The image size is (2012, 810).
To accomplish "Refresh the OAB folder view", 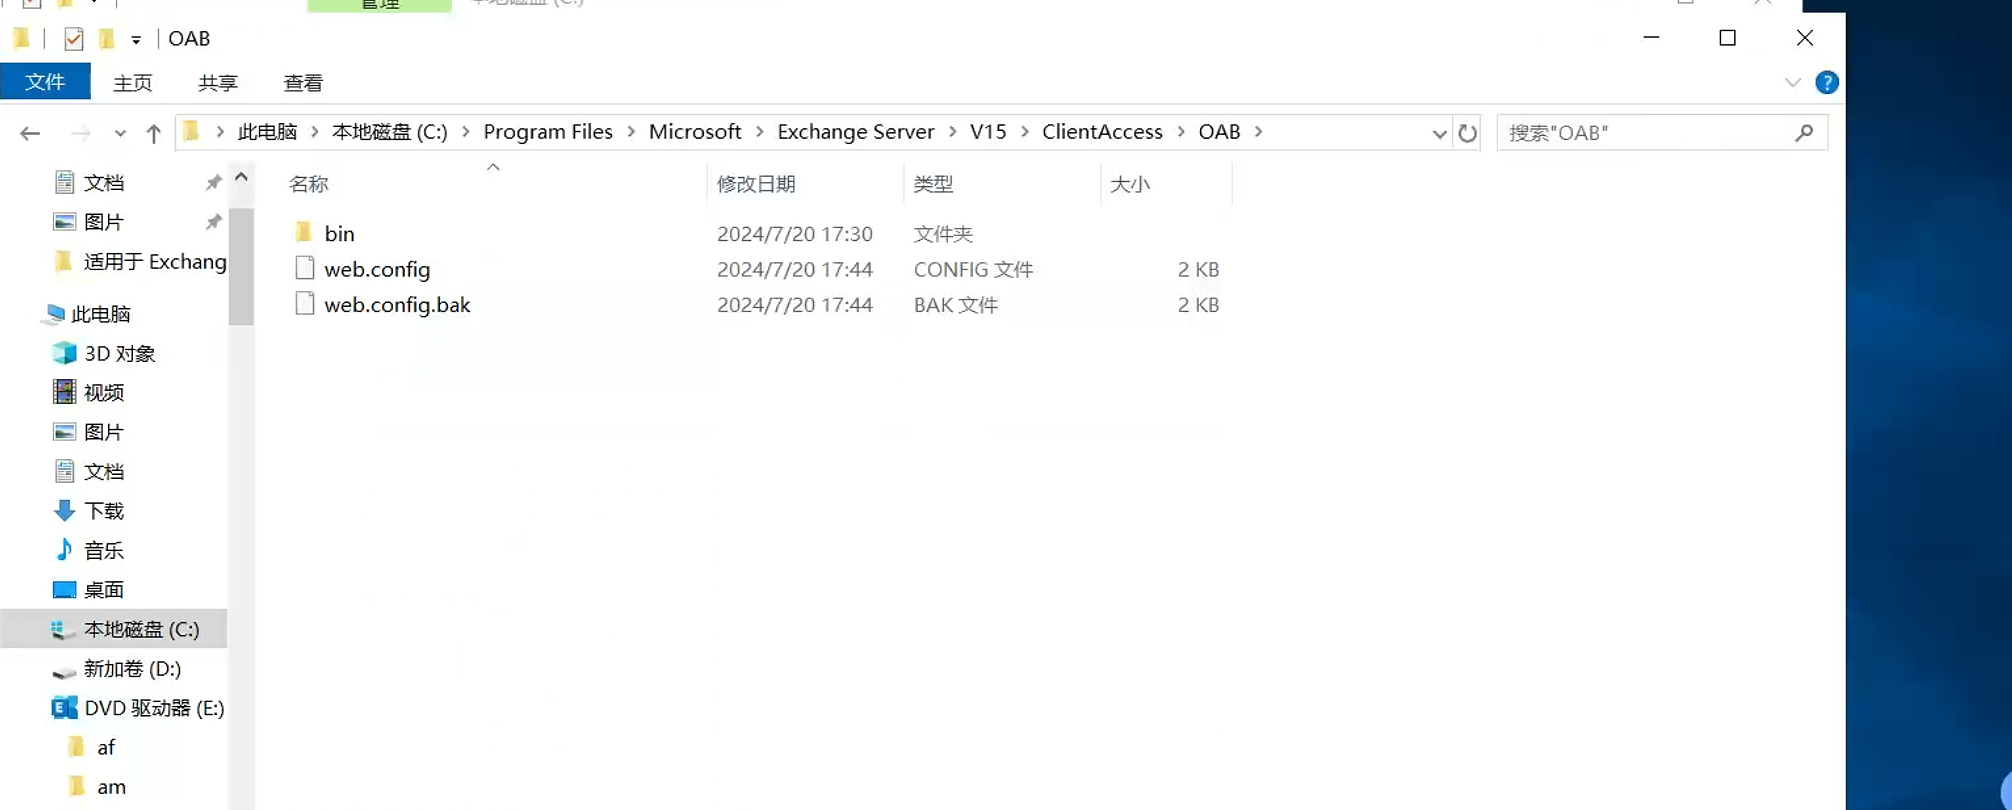I will 1467,133.
